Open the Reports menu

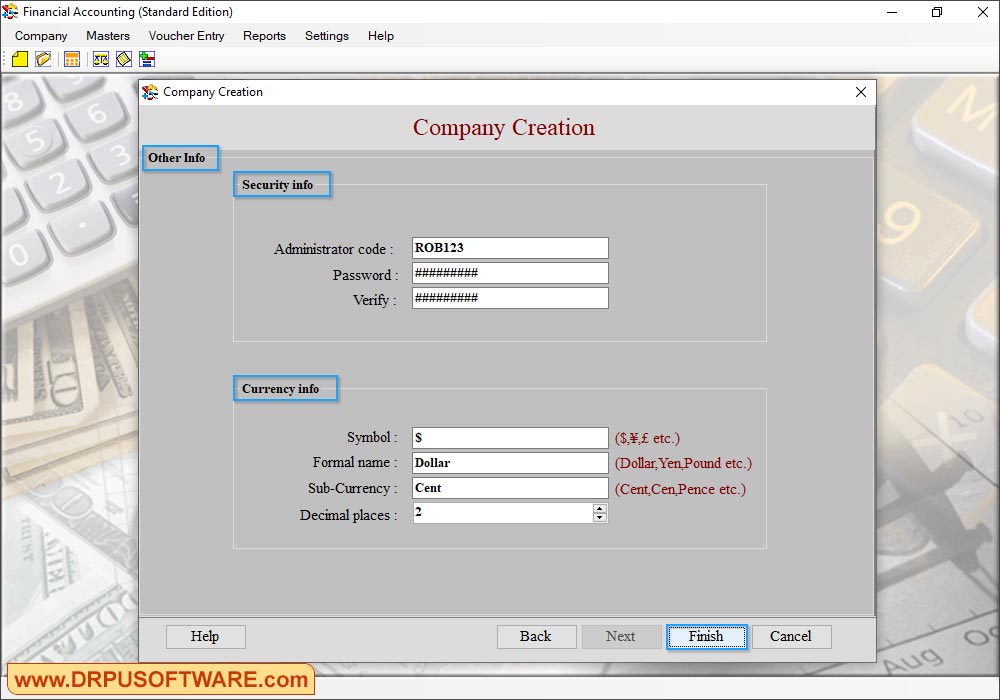[x=264, y=36]
